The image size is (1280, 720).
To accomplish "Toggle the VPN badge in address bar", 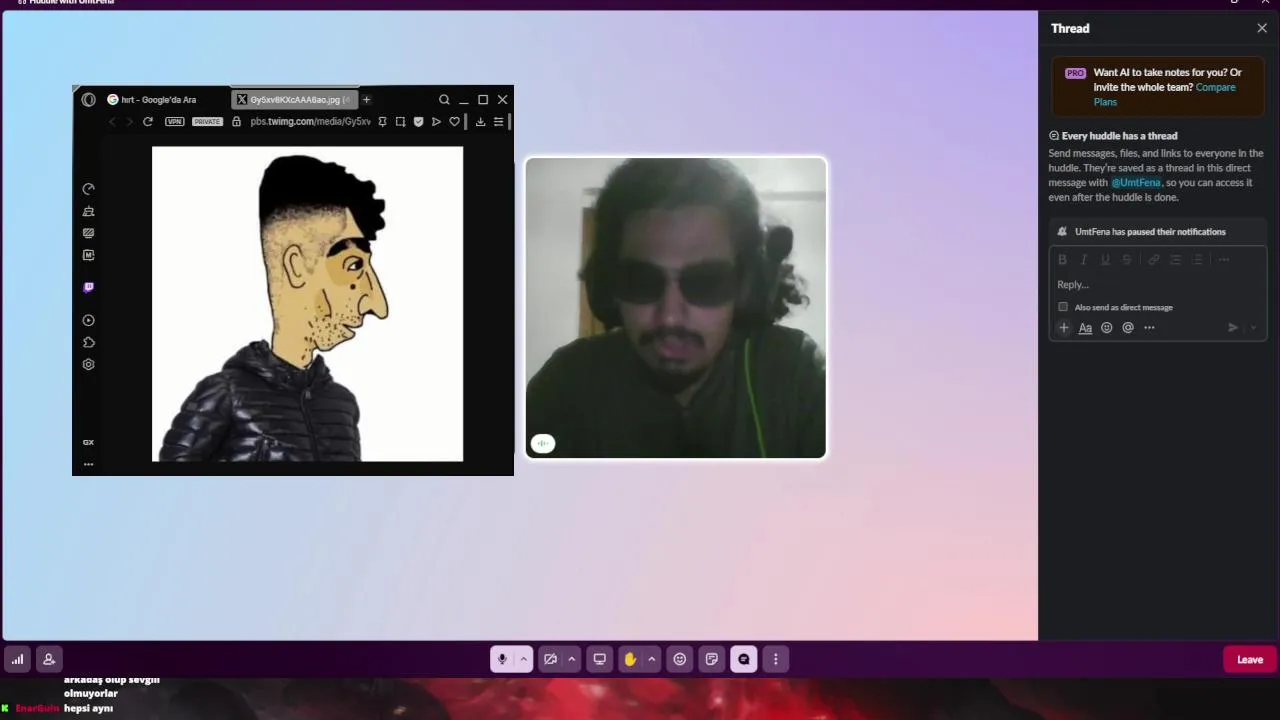I will (x=175, y=122).
